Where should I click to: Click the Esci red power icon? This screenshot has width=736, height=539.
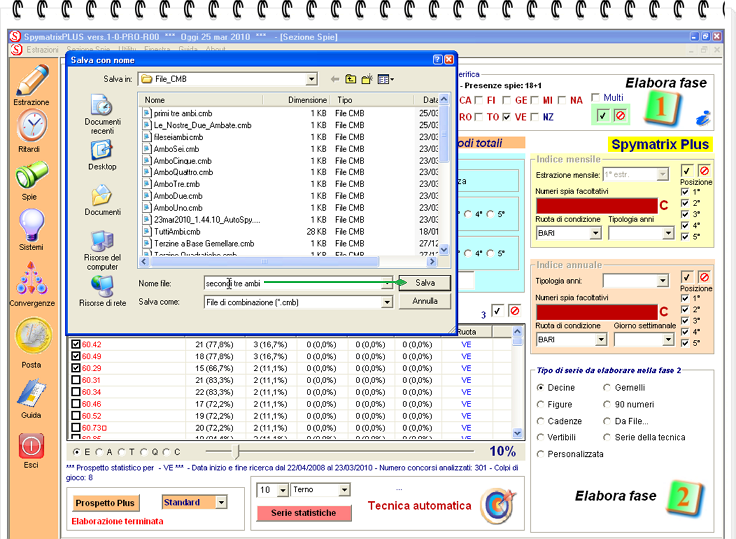coord(32,446)
